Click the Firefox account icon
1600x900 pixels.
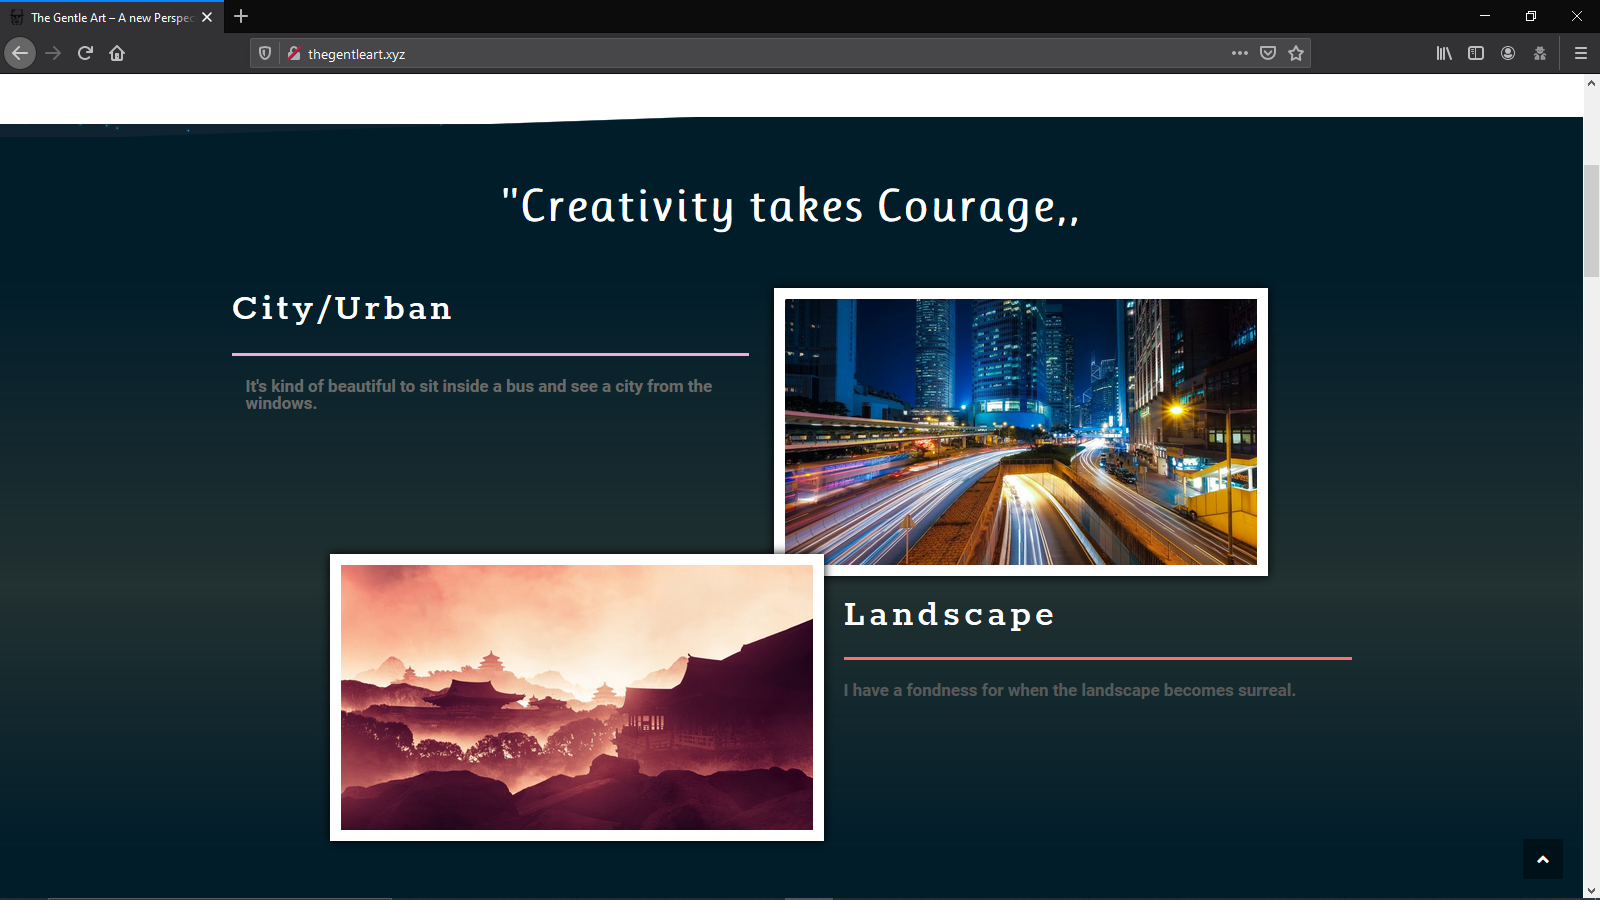[x=1508, y=53]
